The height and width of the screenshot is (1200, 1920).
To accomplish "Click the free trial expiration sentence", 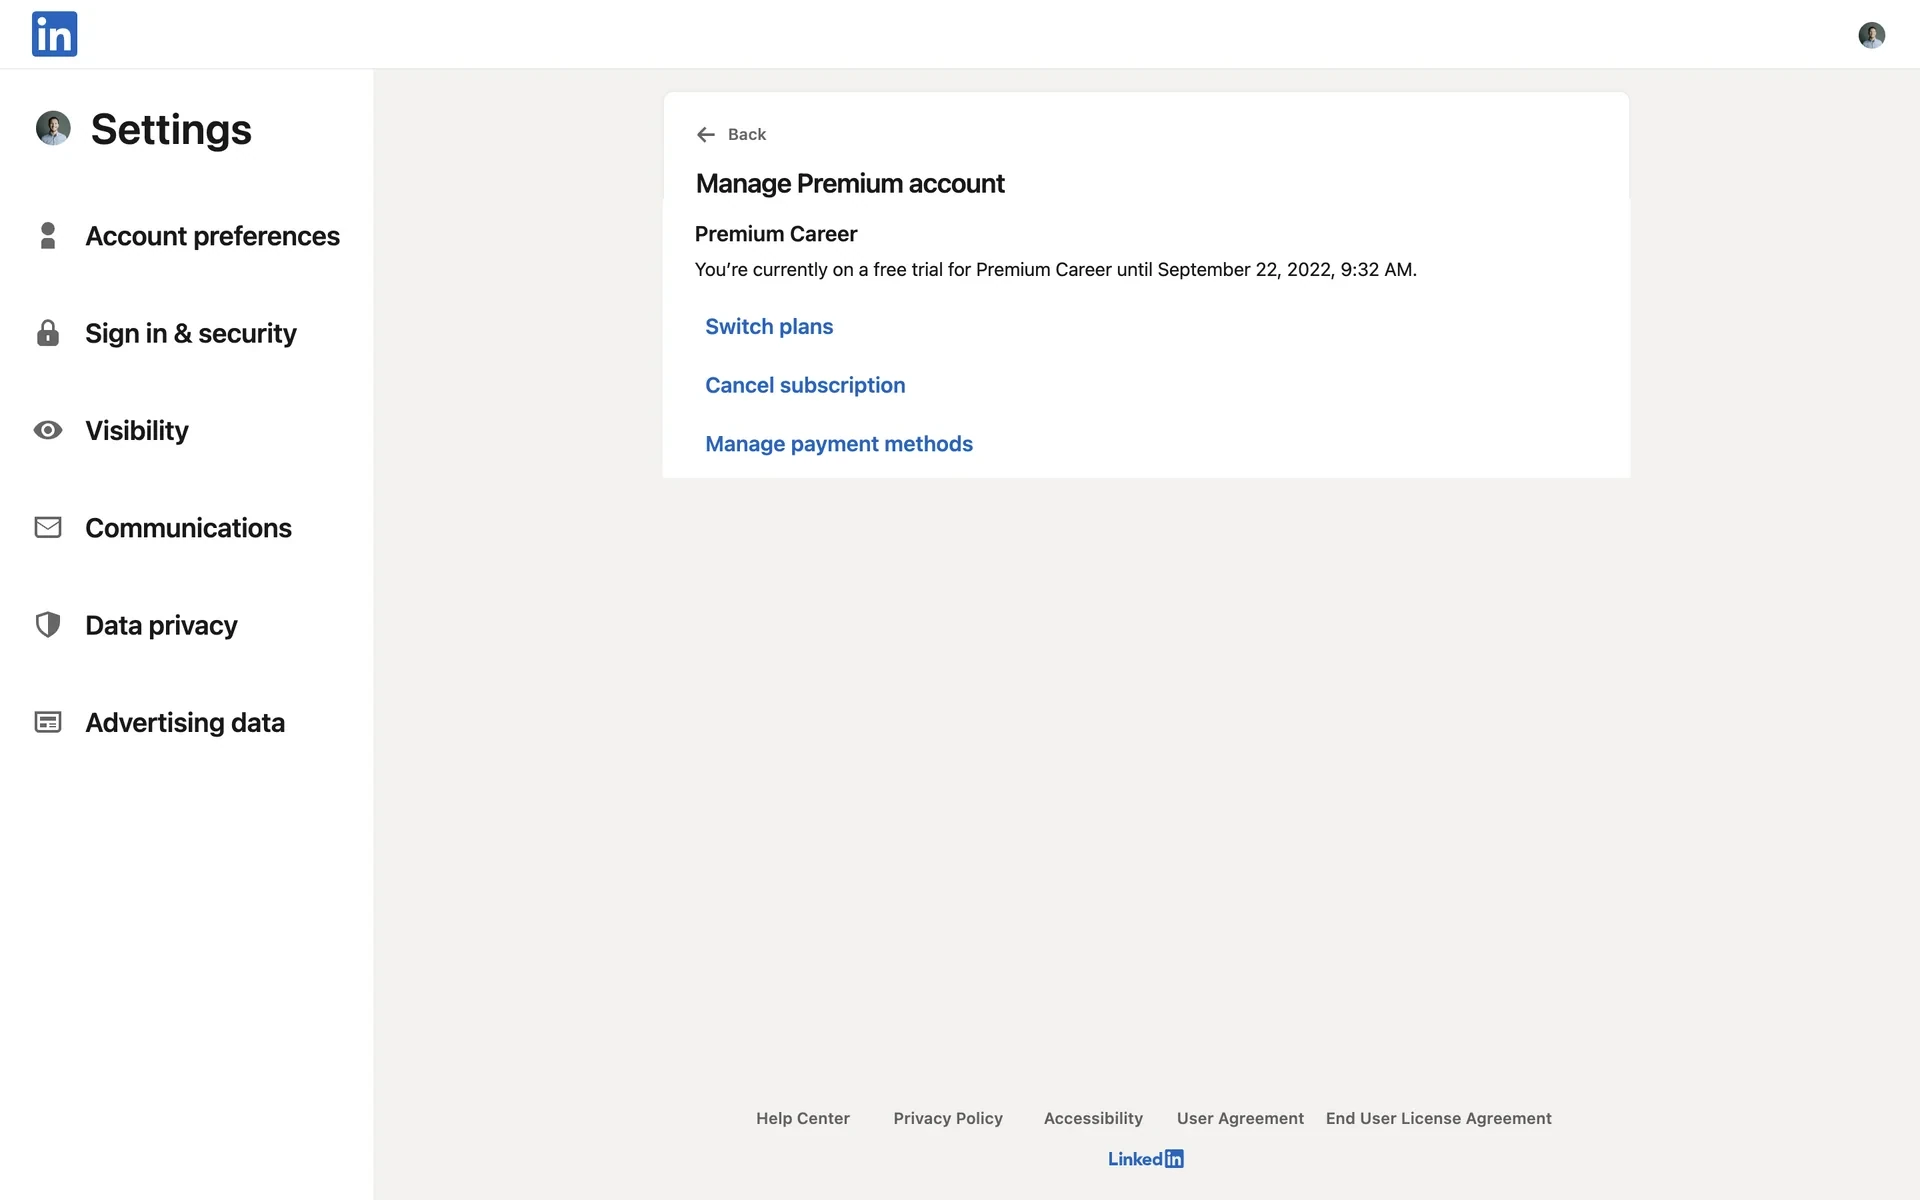I will [x=1056, y=270].
